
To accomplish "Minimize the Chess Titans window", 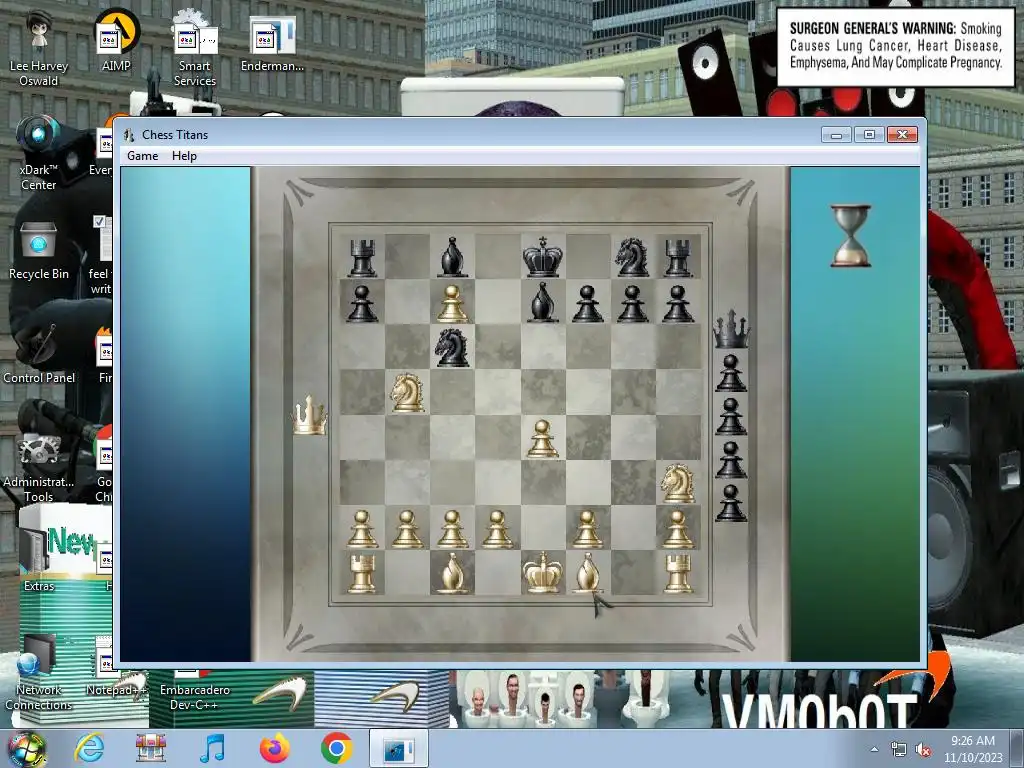I will (x=837, y=134).
